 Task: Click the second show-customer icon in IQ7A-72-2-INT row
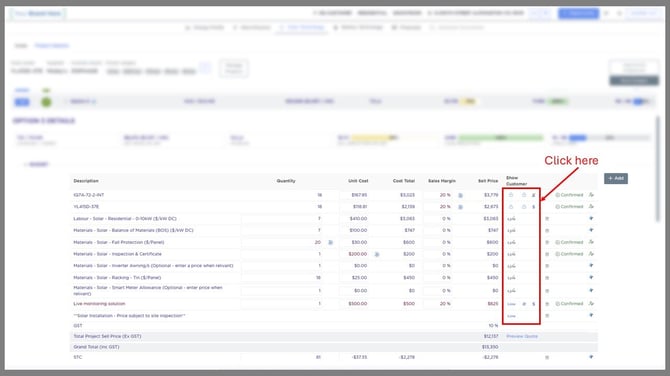point(524,195)
